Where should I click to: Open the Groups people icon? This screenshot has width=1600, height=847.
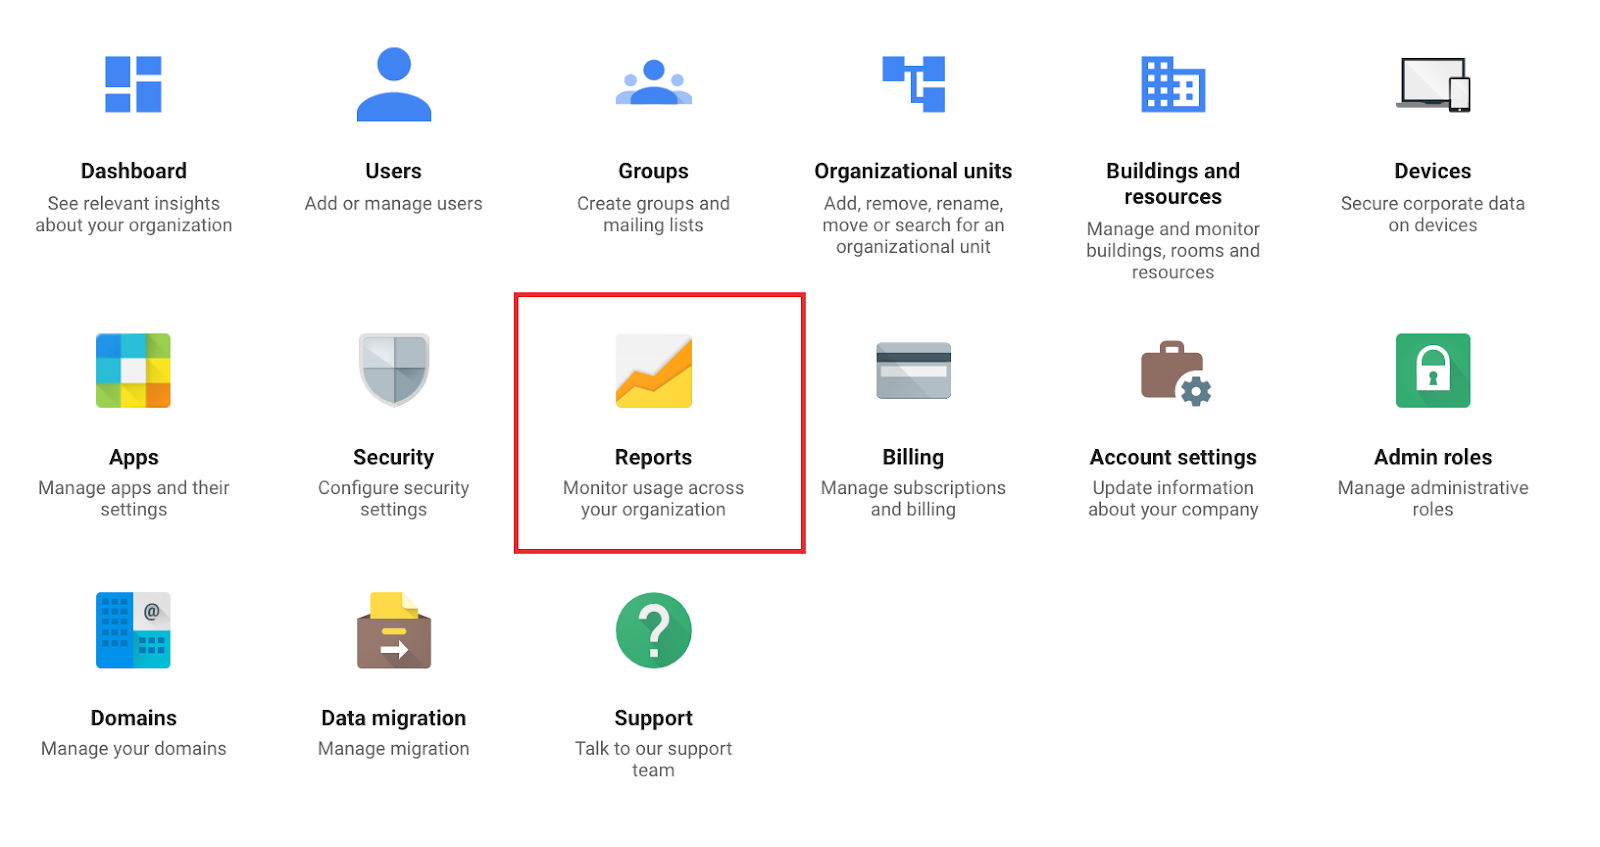(654, 83)
